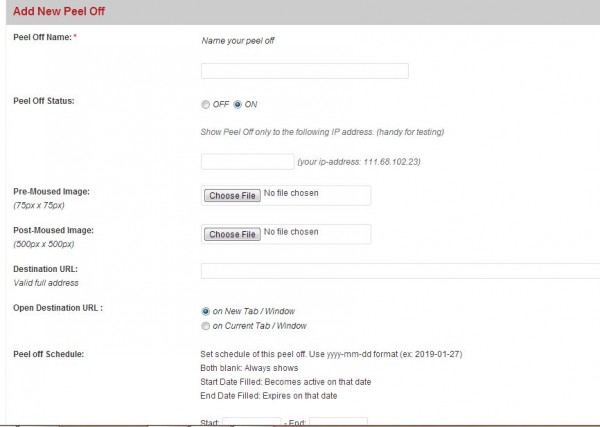600x427 pixels.
Task: Click the Add New Peel Off heading
Action: [x=59, y=11]
